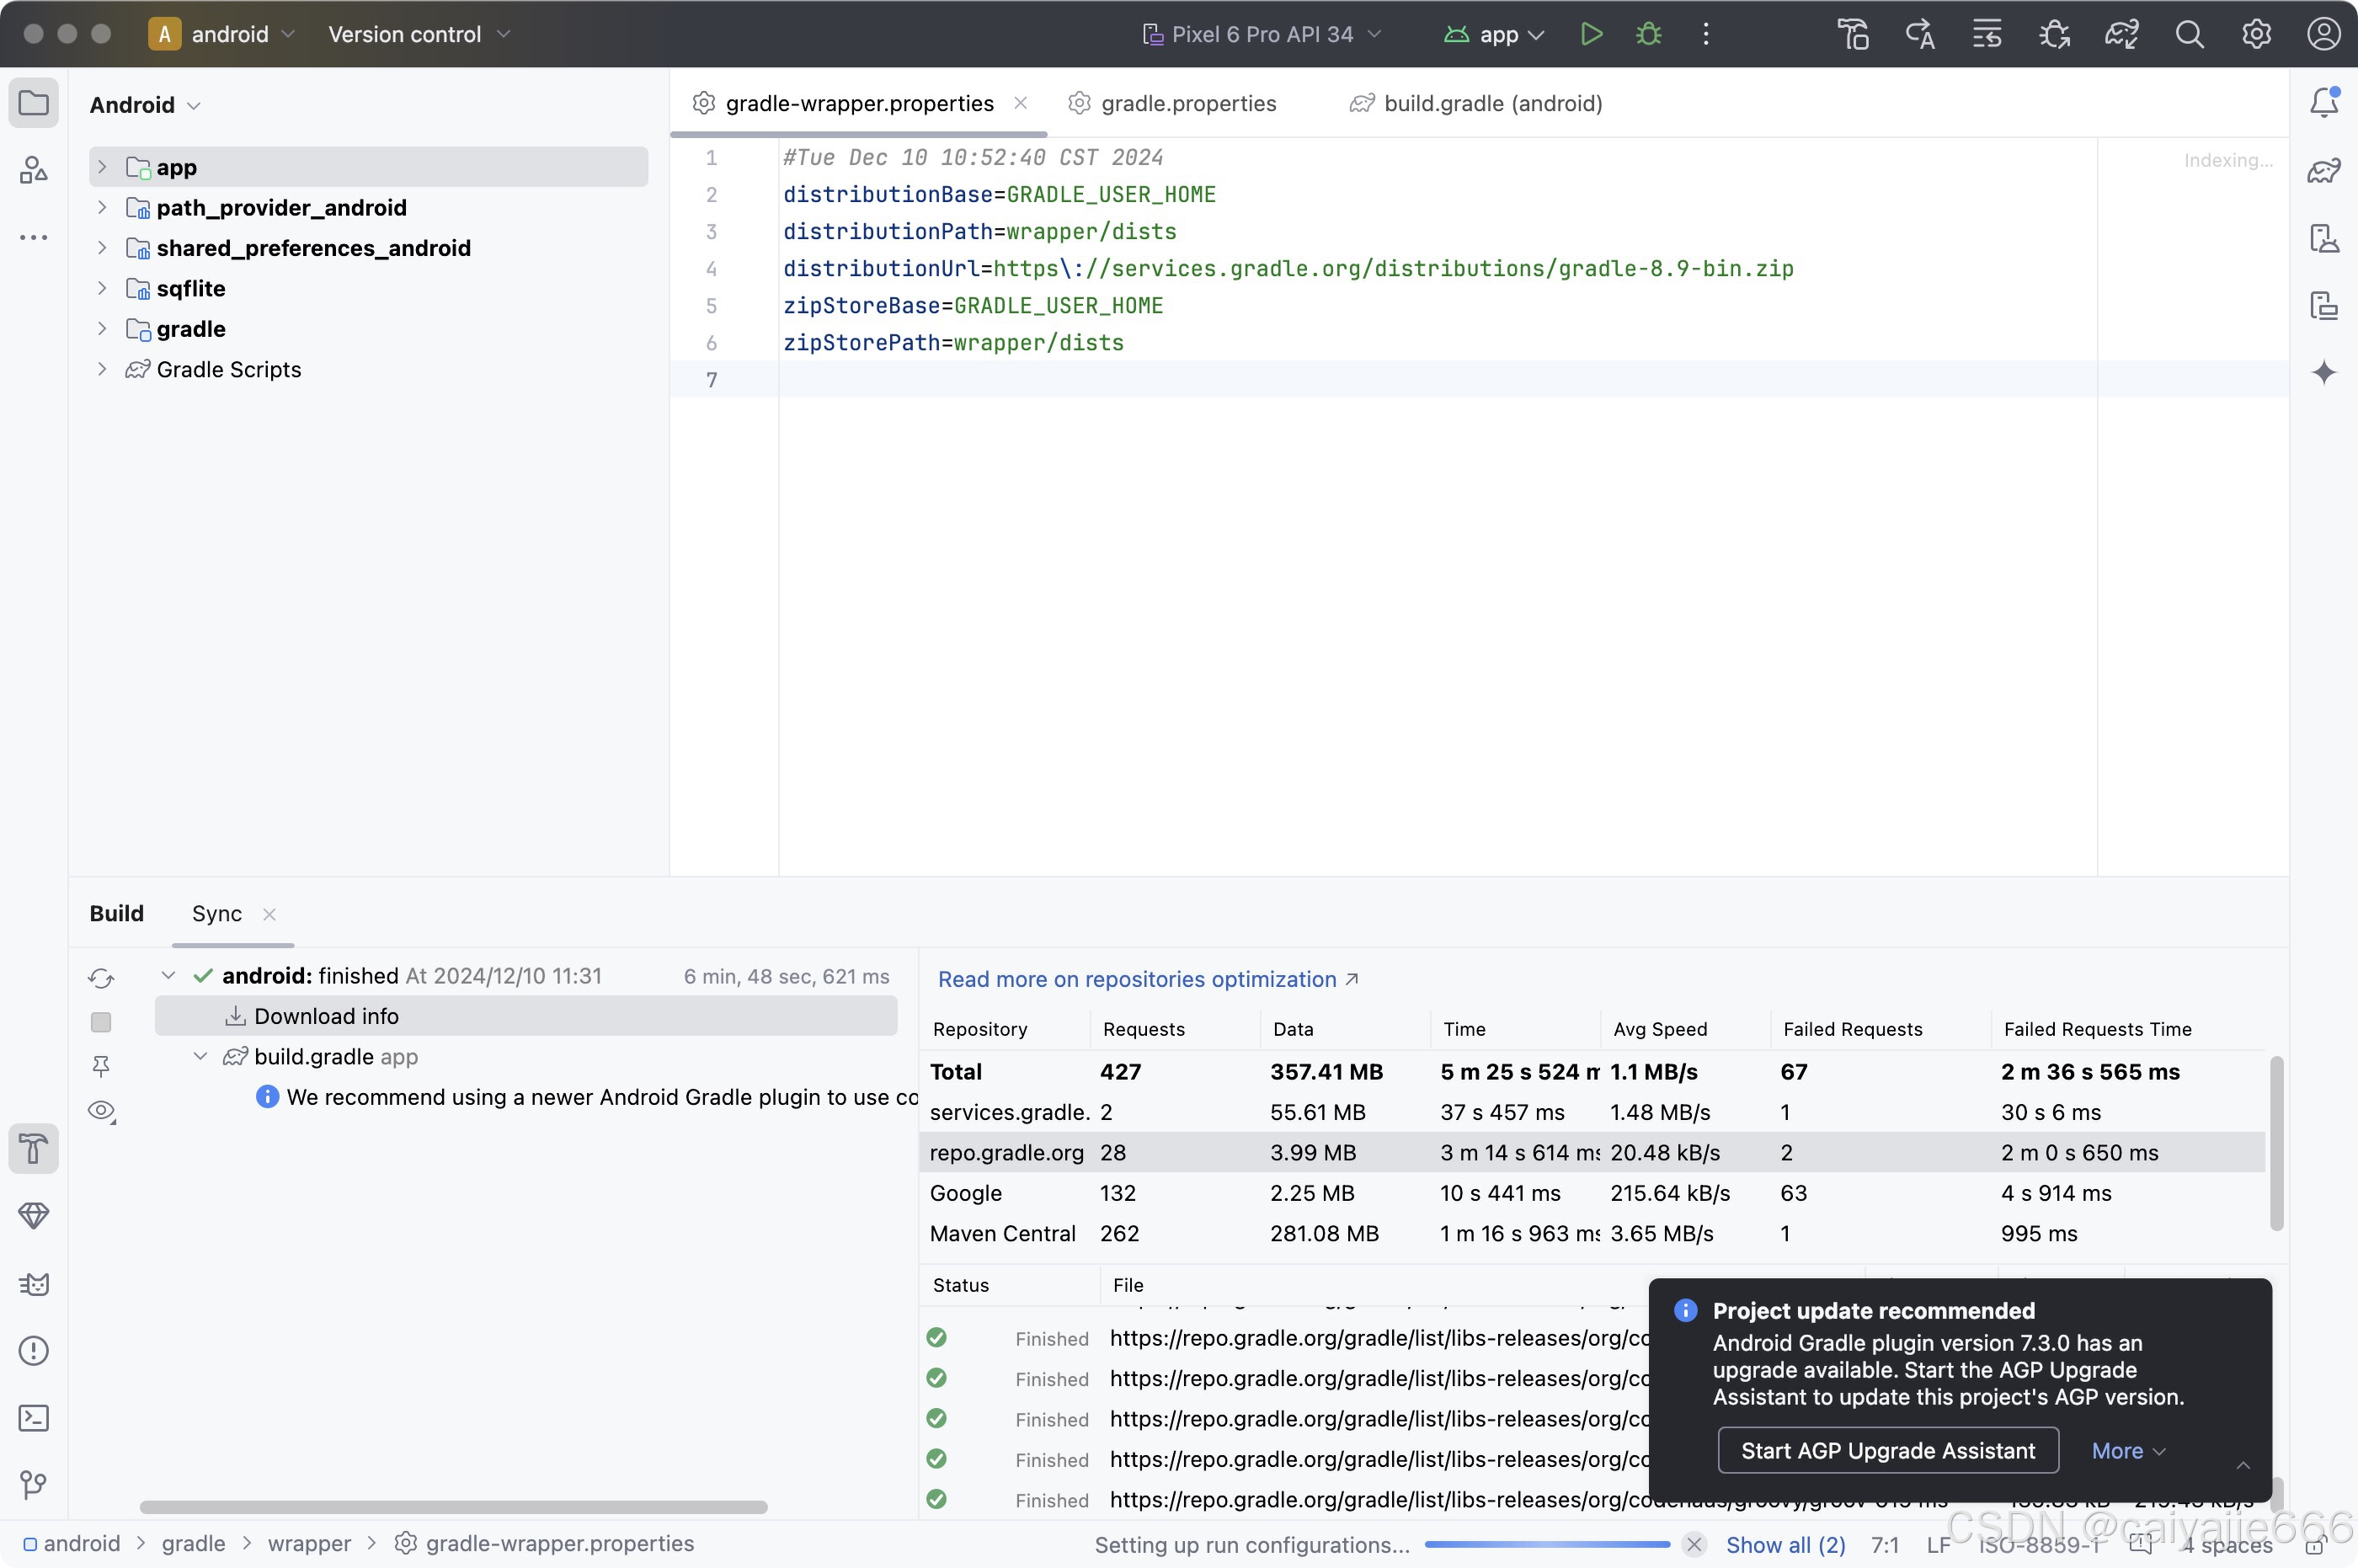2358x1568 pixels.
Task: Open the Gemini sparkle icon
Action: 2324,372
